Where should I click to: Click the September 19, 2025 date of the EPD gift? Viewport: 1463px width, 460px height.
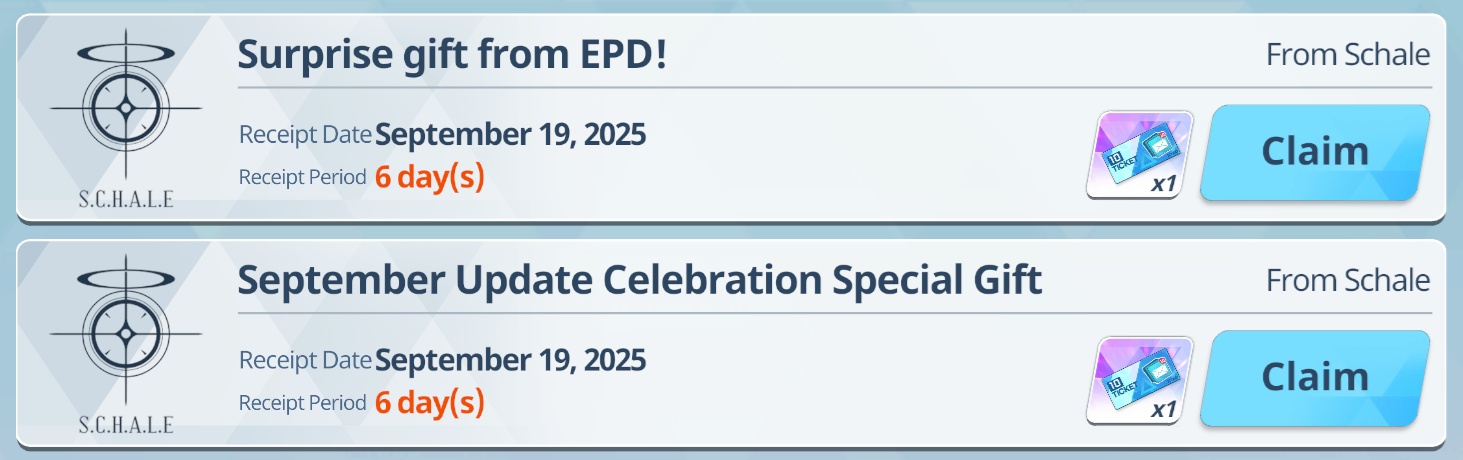[x=510, y=134]
